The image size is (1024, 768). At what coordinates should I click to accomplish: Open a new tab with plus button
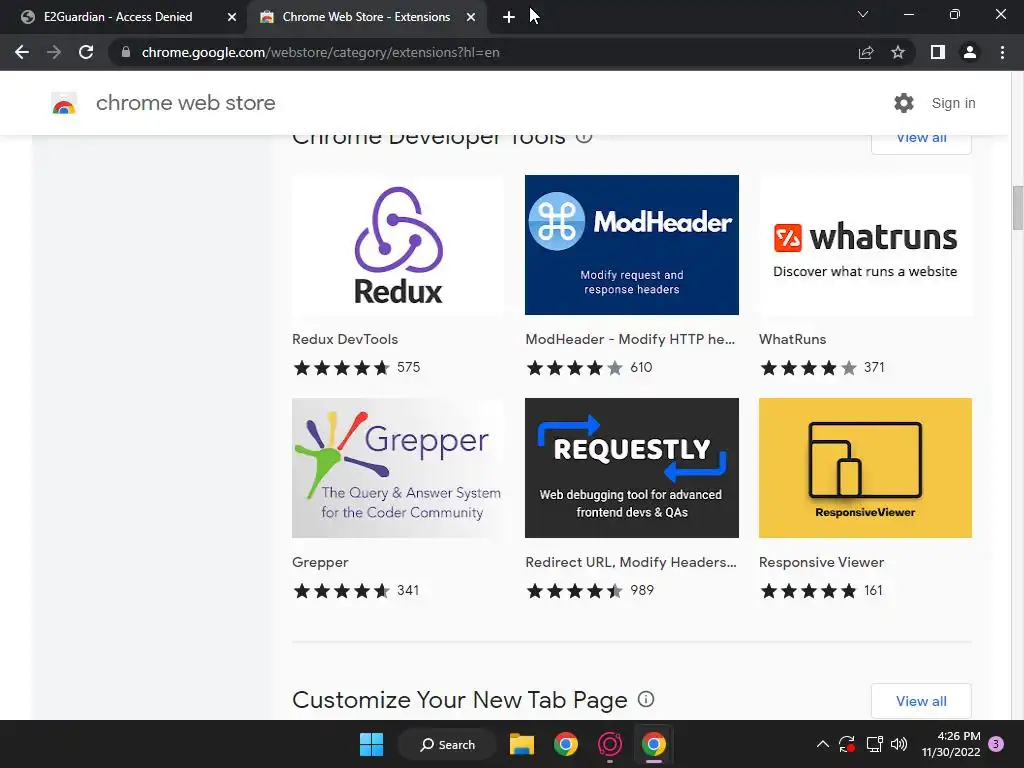click(509, 17)
